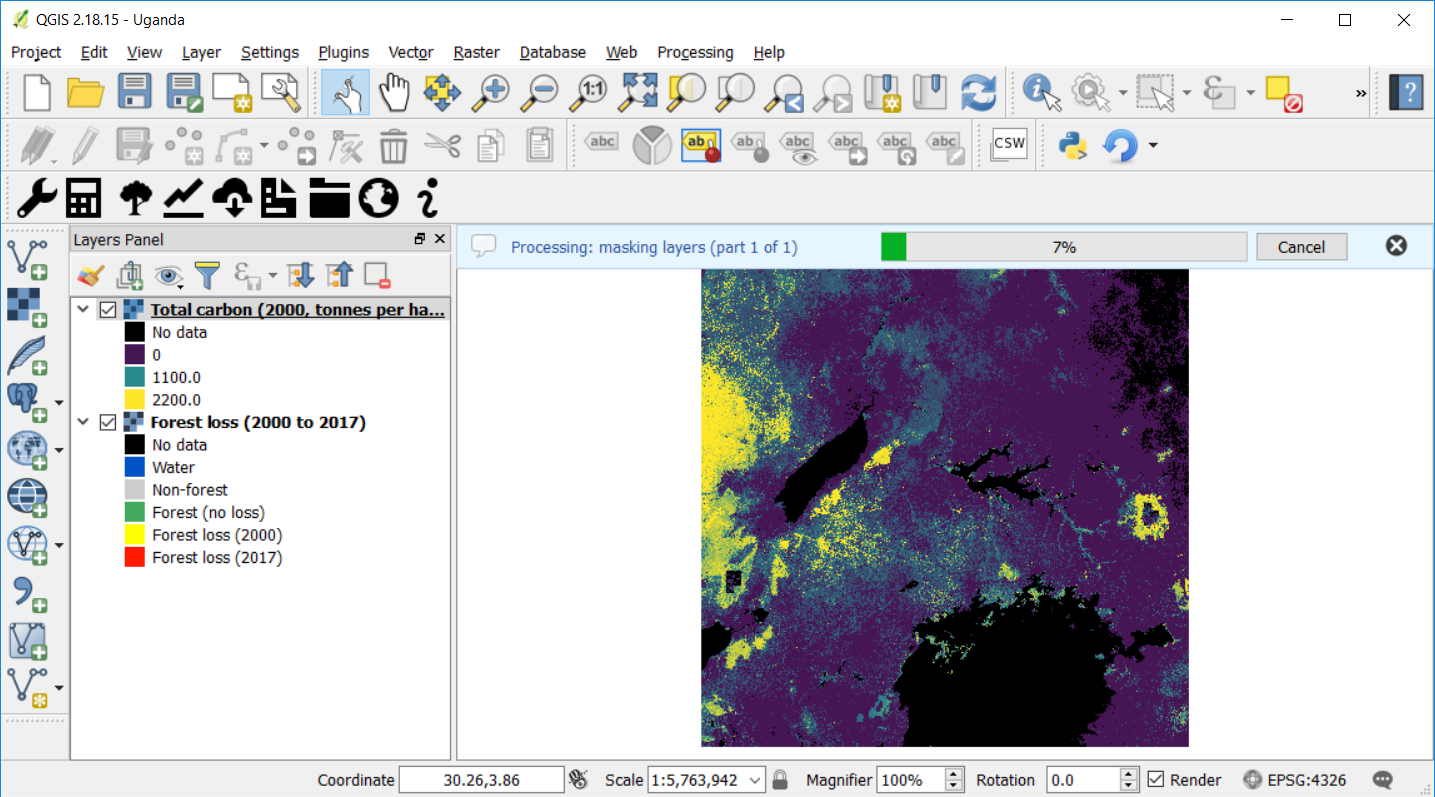Viewport: 1435px width, 797px height.
Task: Open the Scale dropdown in status bar
Action: [x=755, y=780]
